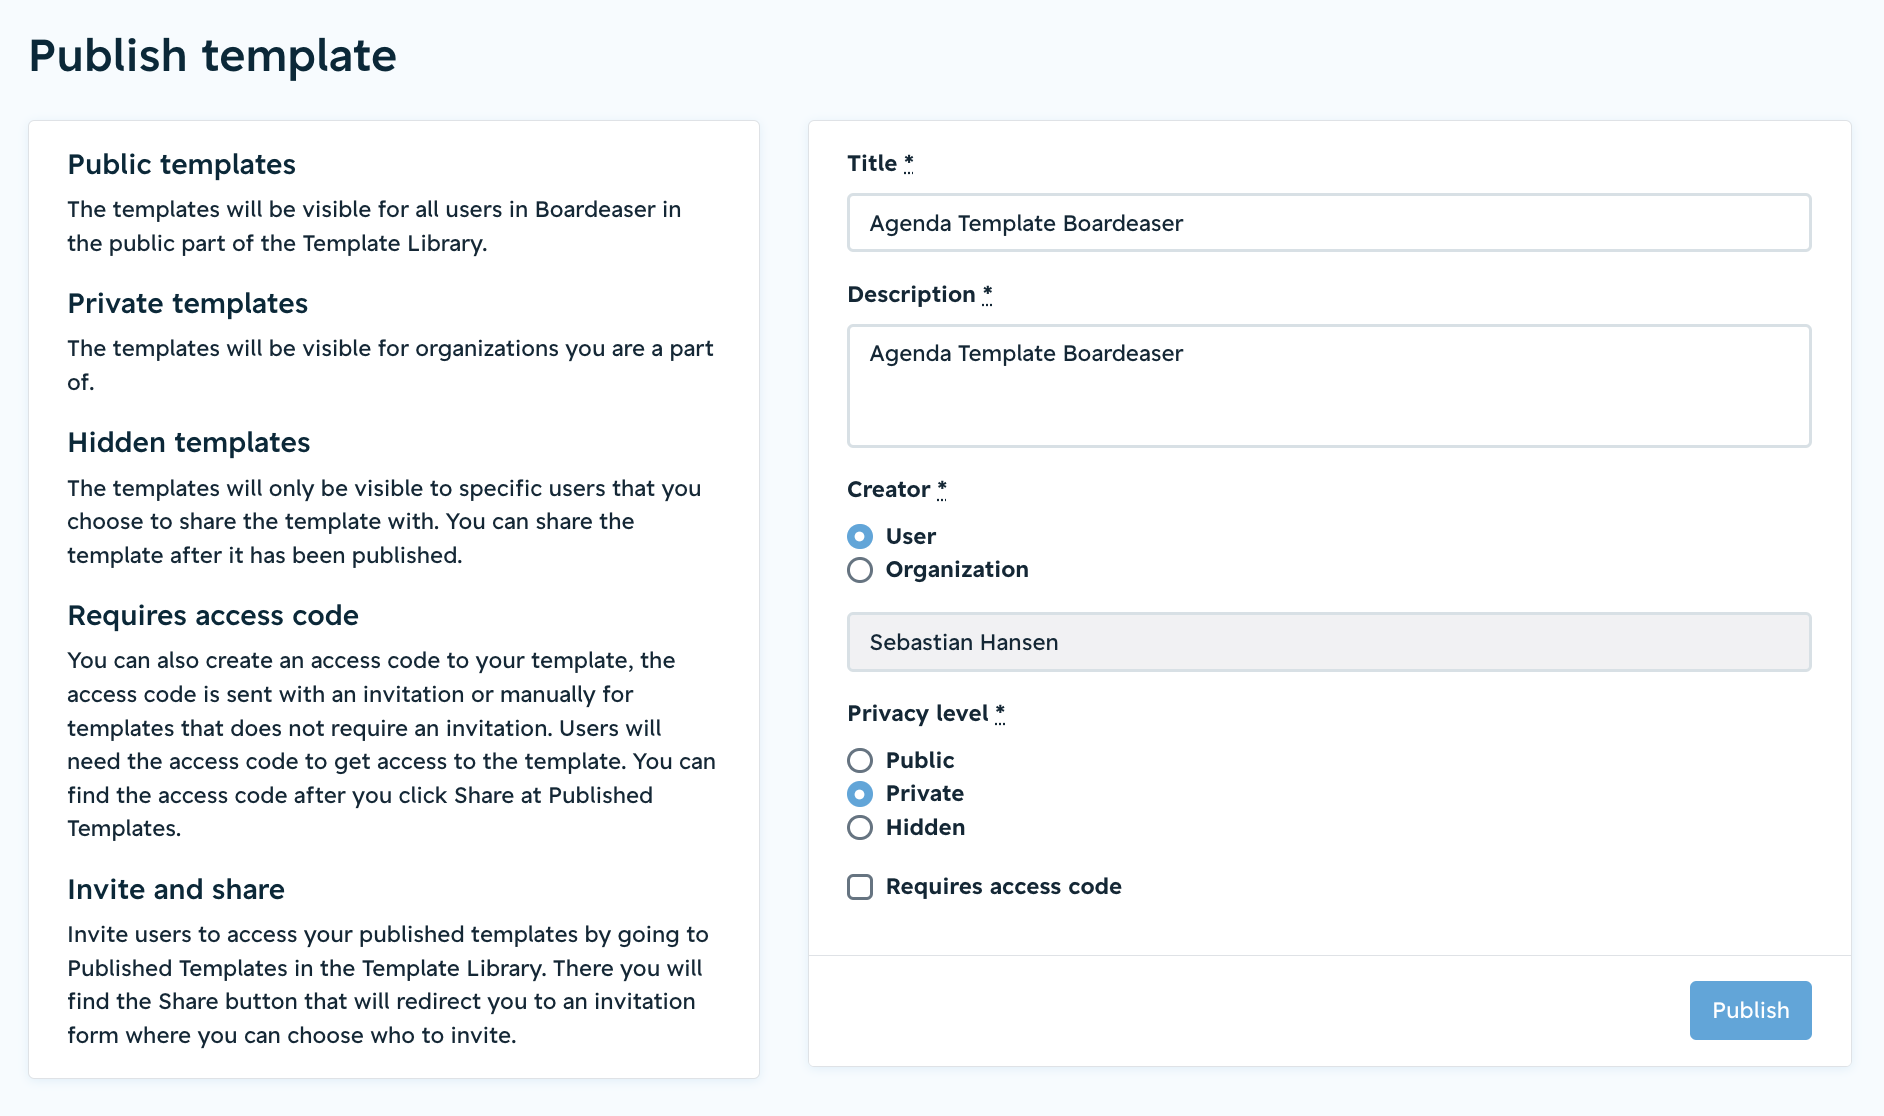Focus the Description text area

pyautogui.click(x=1329, y=386)
